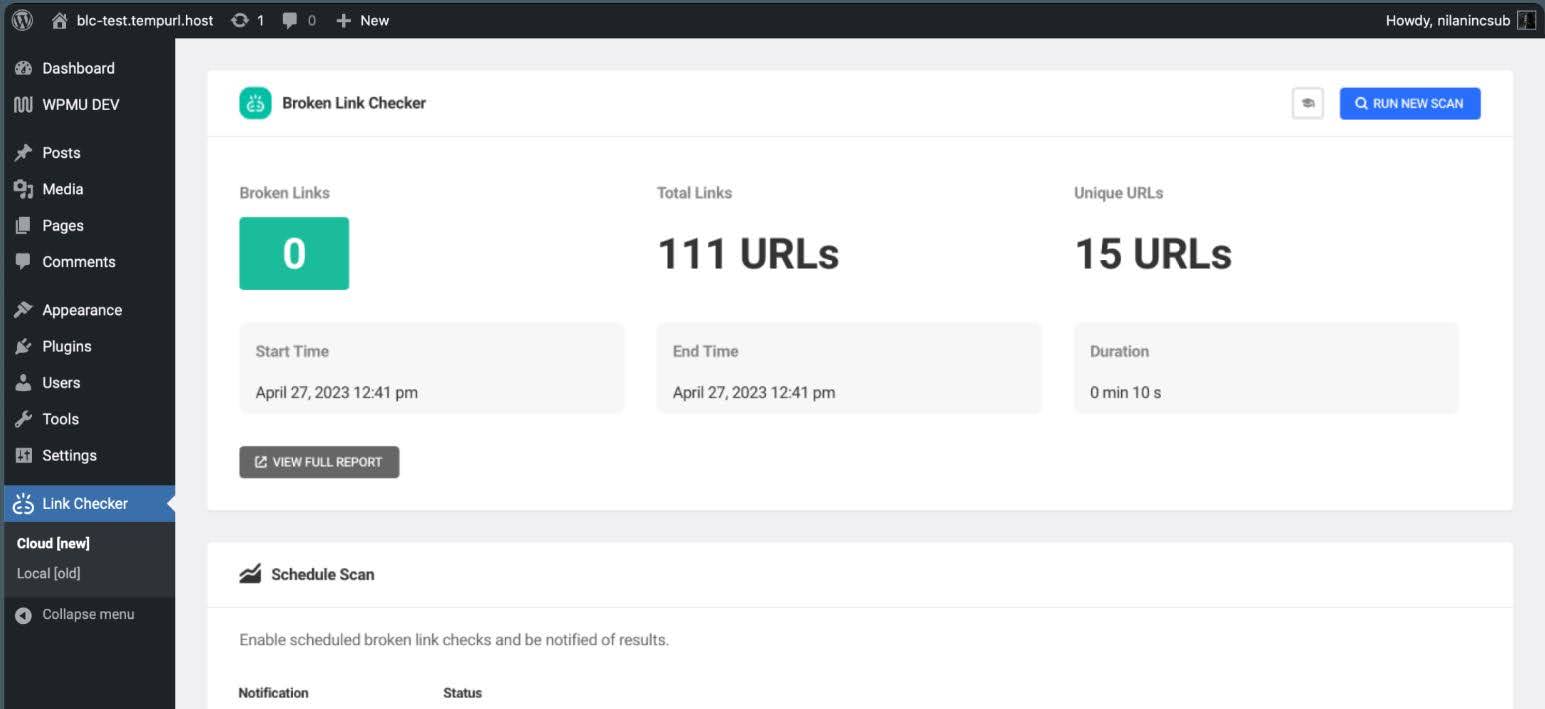Switch to the Cloud [new] submenu

pos(52,543)
